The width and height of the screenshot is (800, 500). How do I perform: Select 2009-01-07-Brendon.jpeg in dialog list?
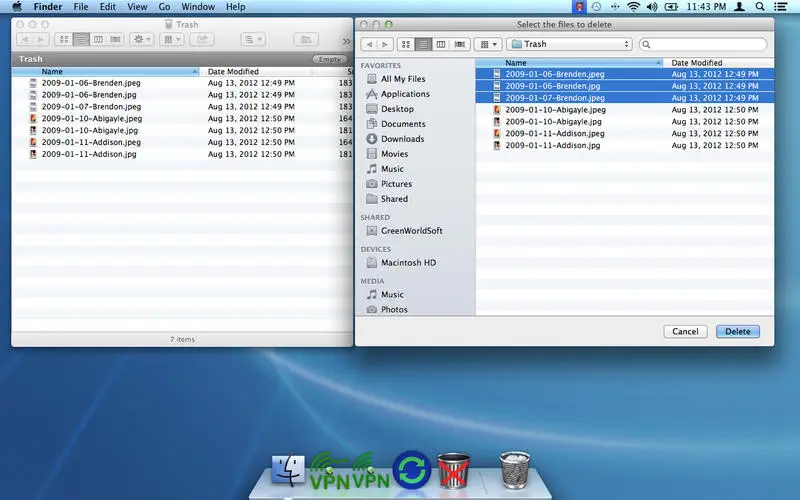click(624, 98)
